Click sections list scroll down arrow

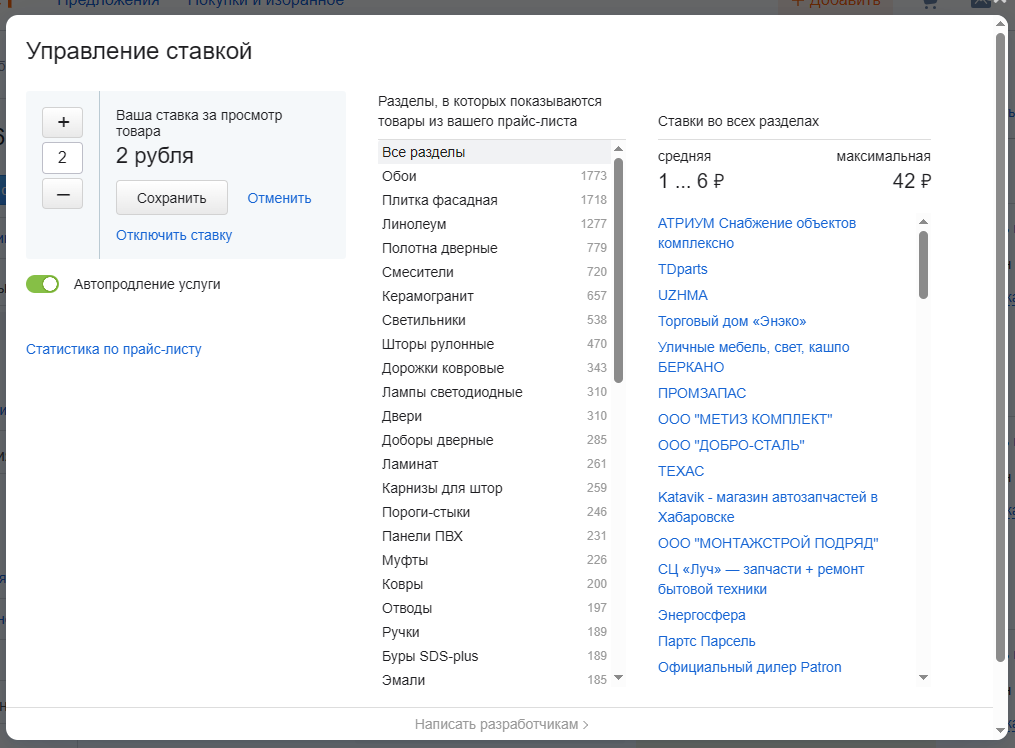click(x=618, y=677)
